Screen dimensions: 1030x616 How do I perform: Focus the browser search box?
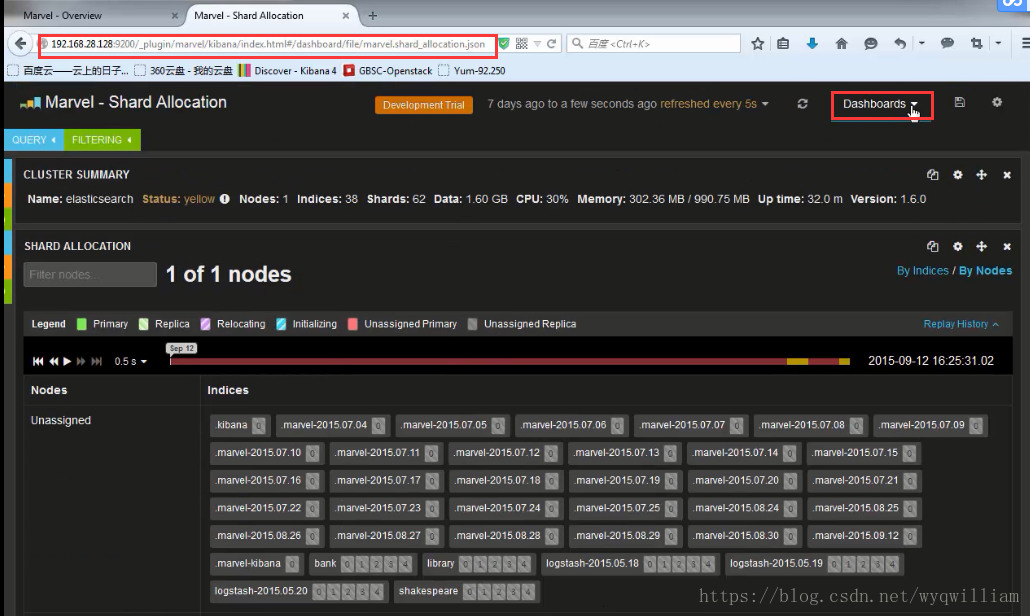[654, 44]
